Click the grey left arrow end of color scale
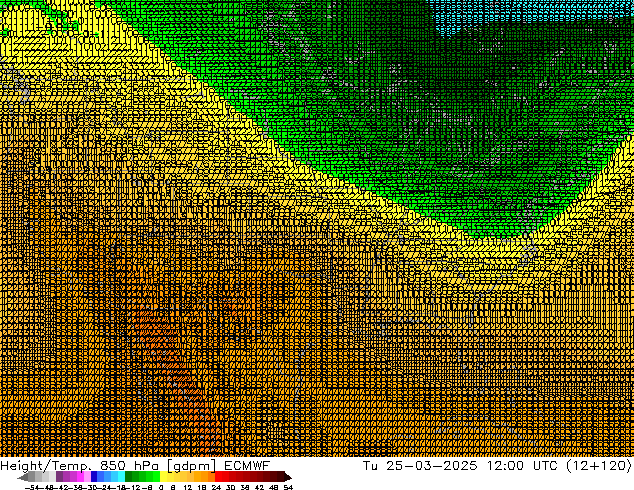 [23, 477]
